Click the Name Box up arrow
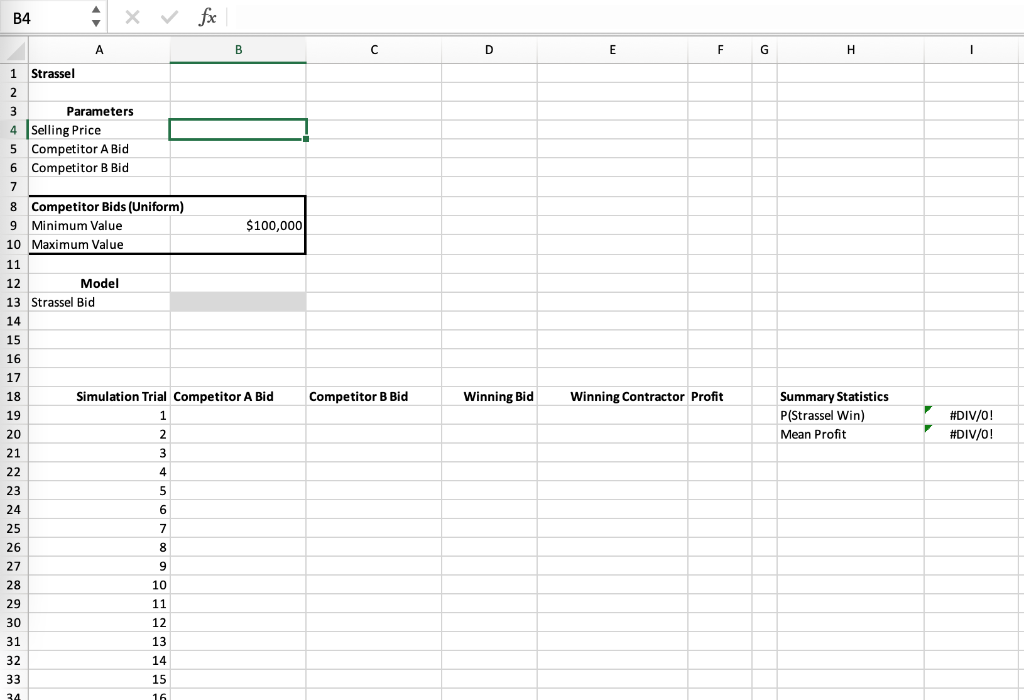 96,10
